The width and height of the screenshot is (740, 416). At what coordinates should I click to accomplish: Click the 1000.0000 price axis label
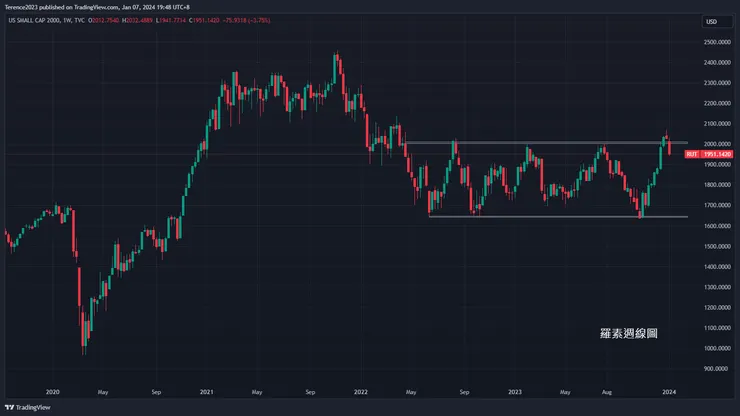pyautogui.click(x=717, y=348)
